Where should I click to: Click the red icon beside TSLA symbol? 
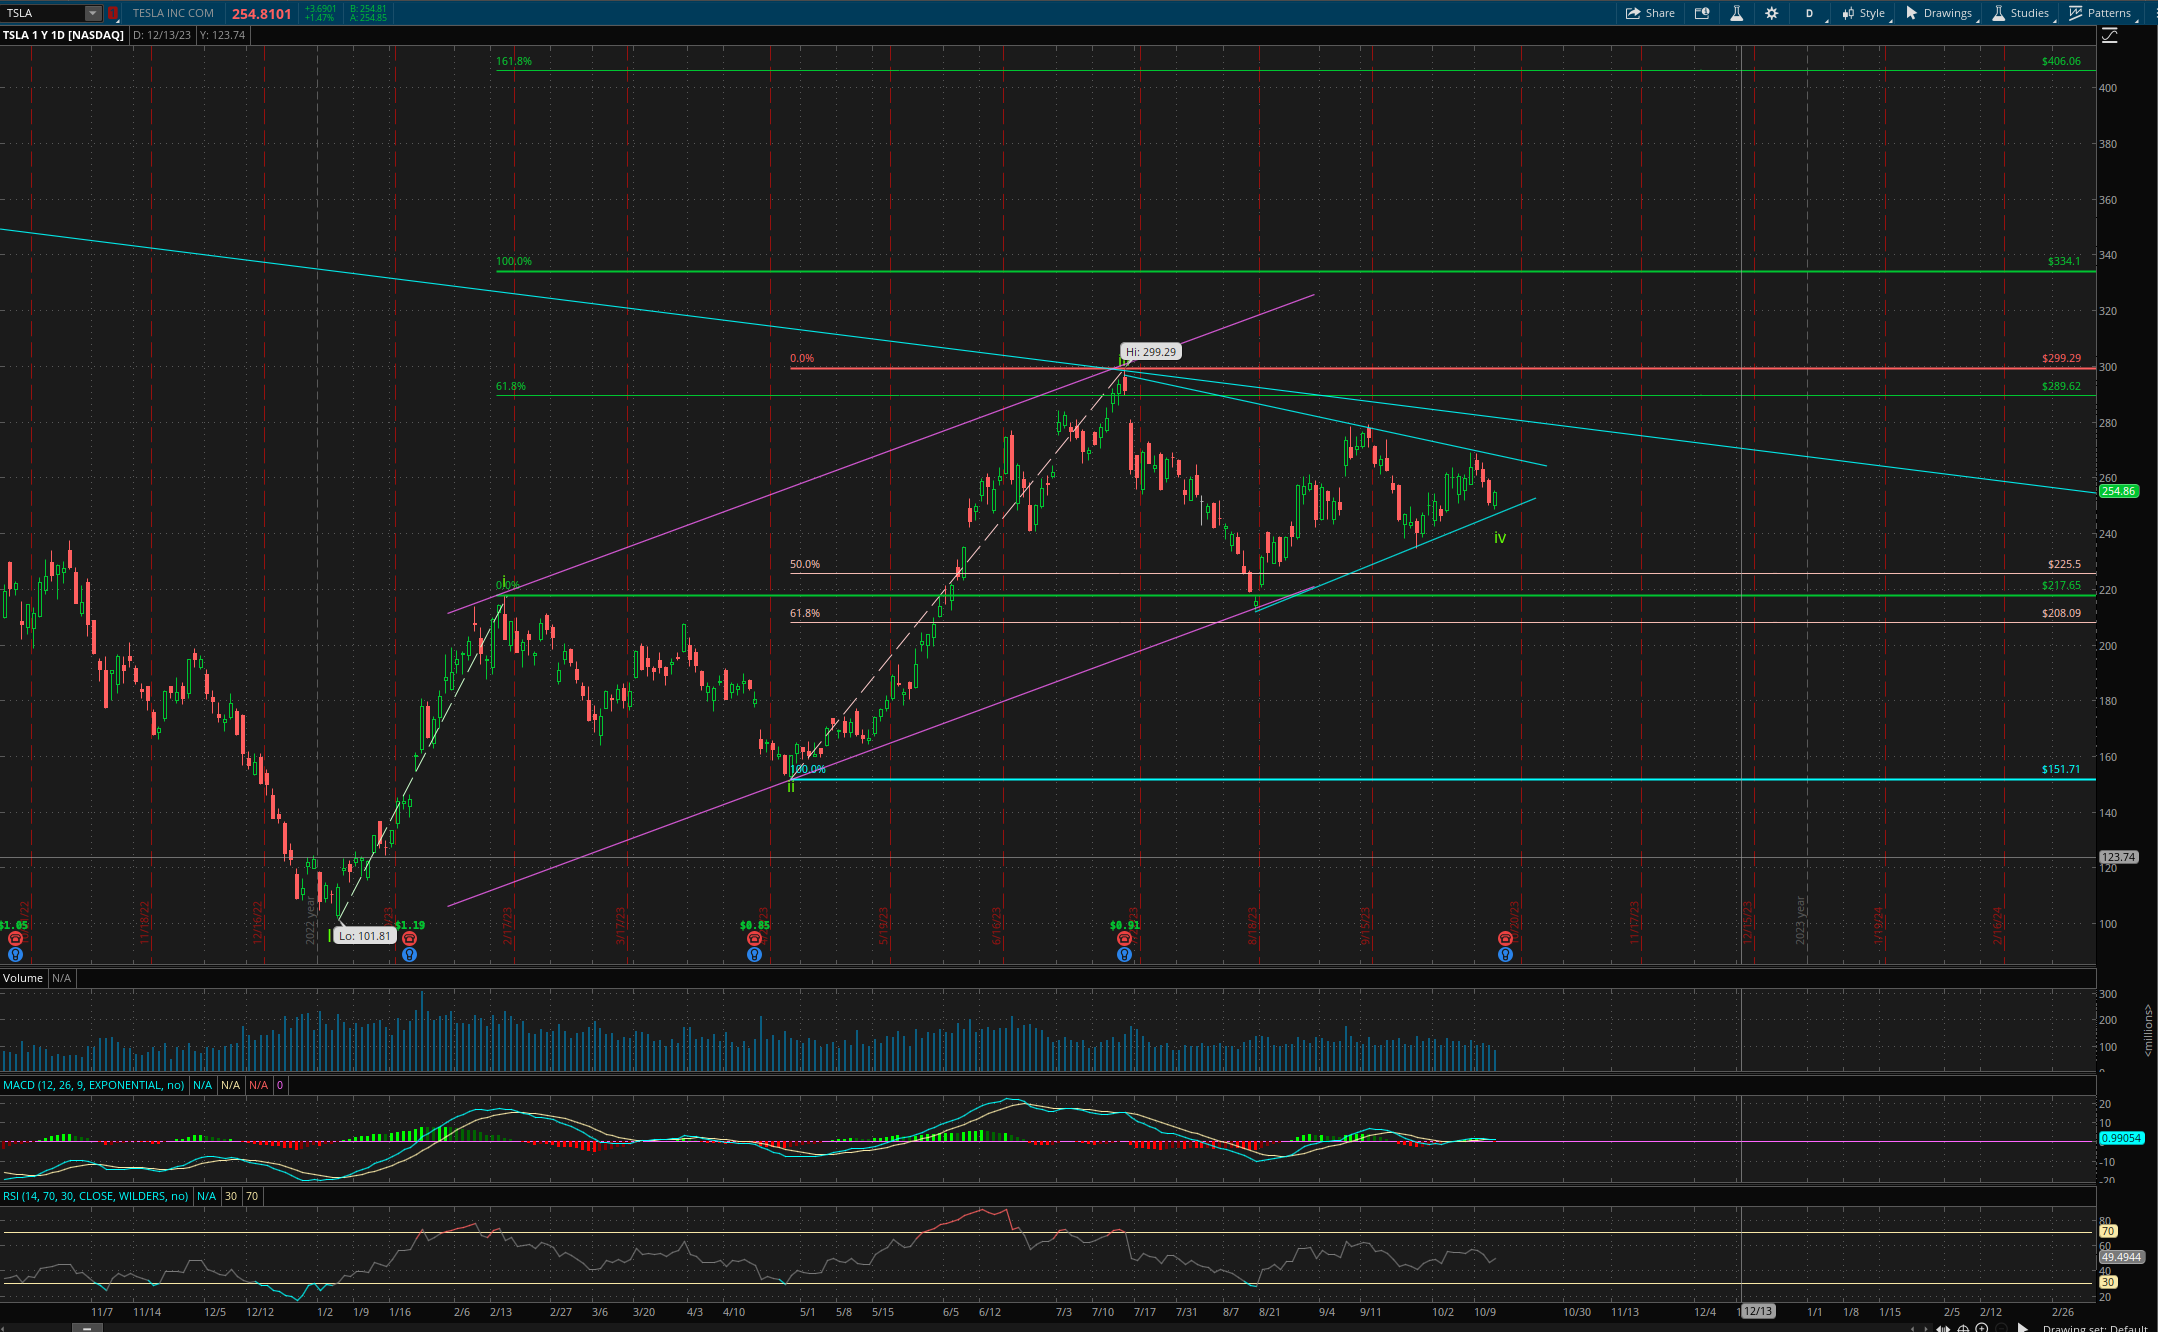(113, 13)
